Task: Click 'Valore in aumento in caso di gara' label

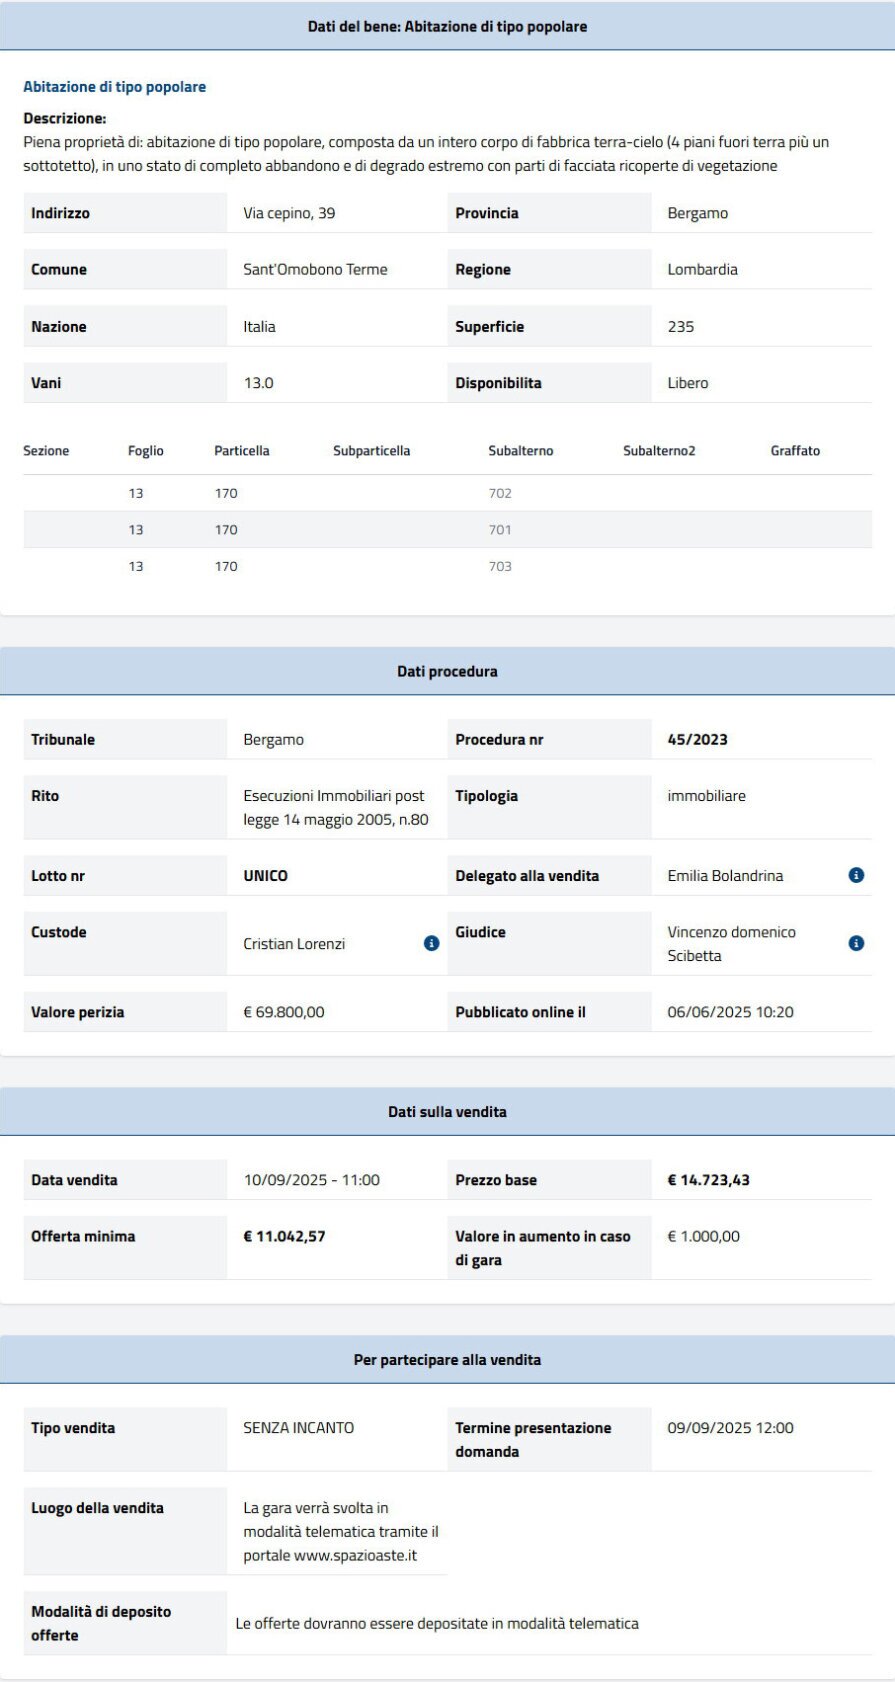Action: [x=542, y=1248]
